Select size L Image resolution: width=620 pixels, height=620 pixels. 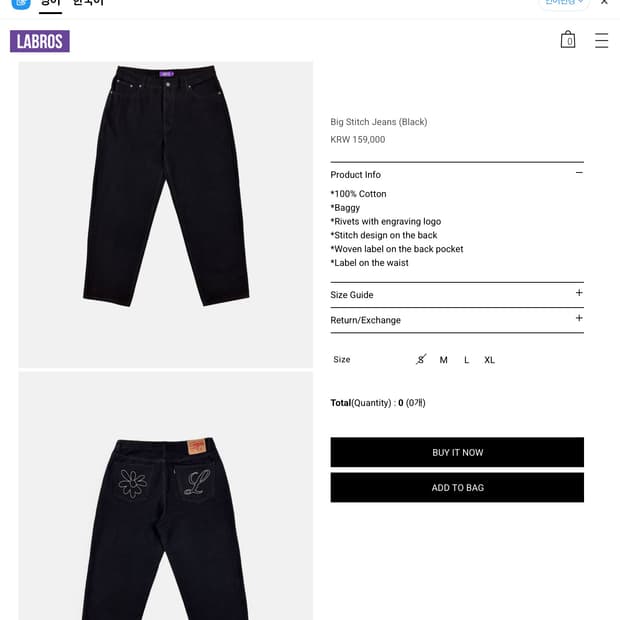467,360
